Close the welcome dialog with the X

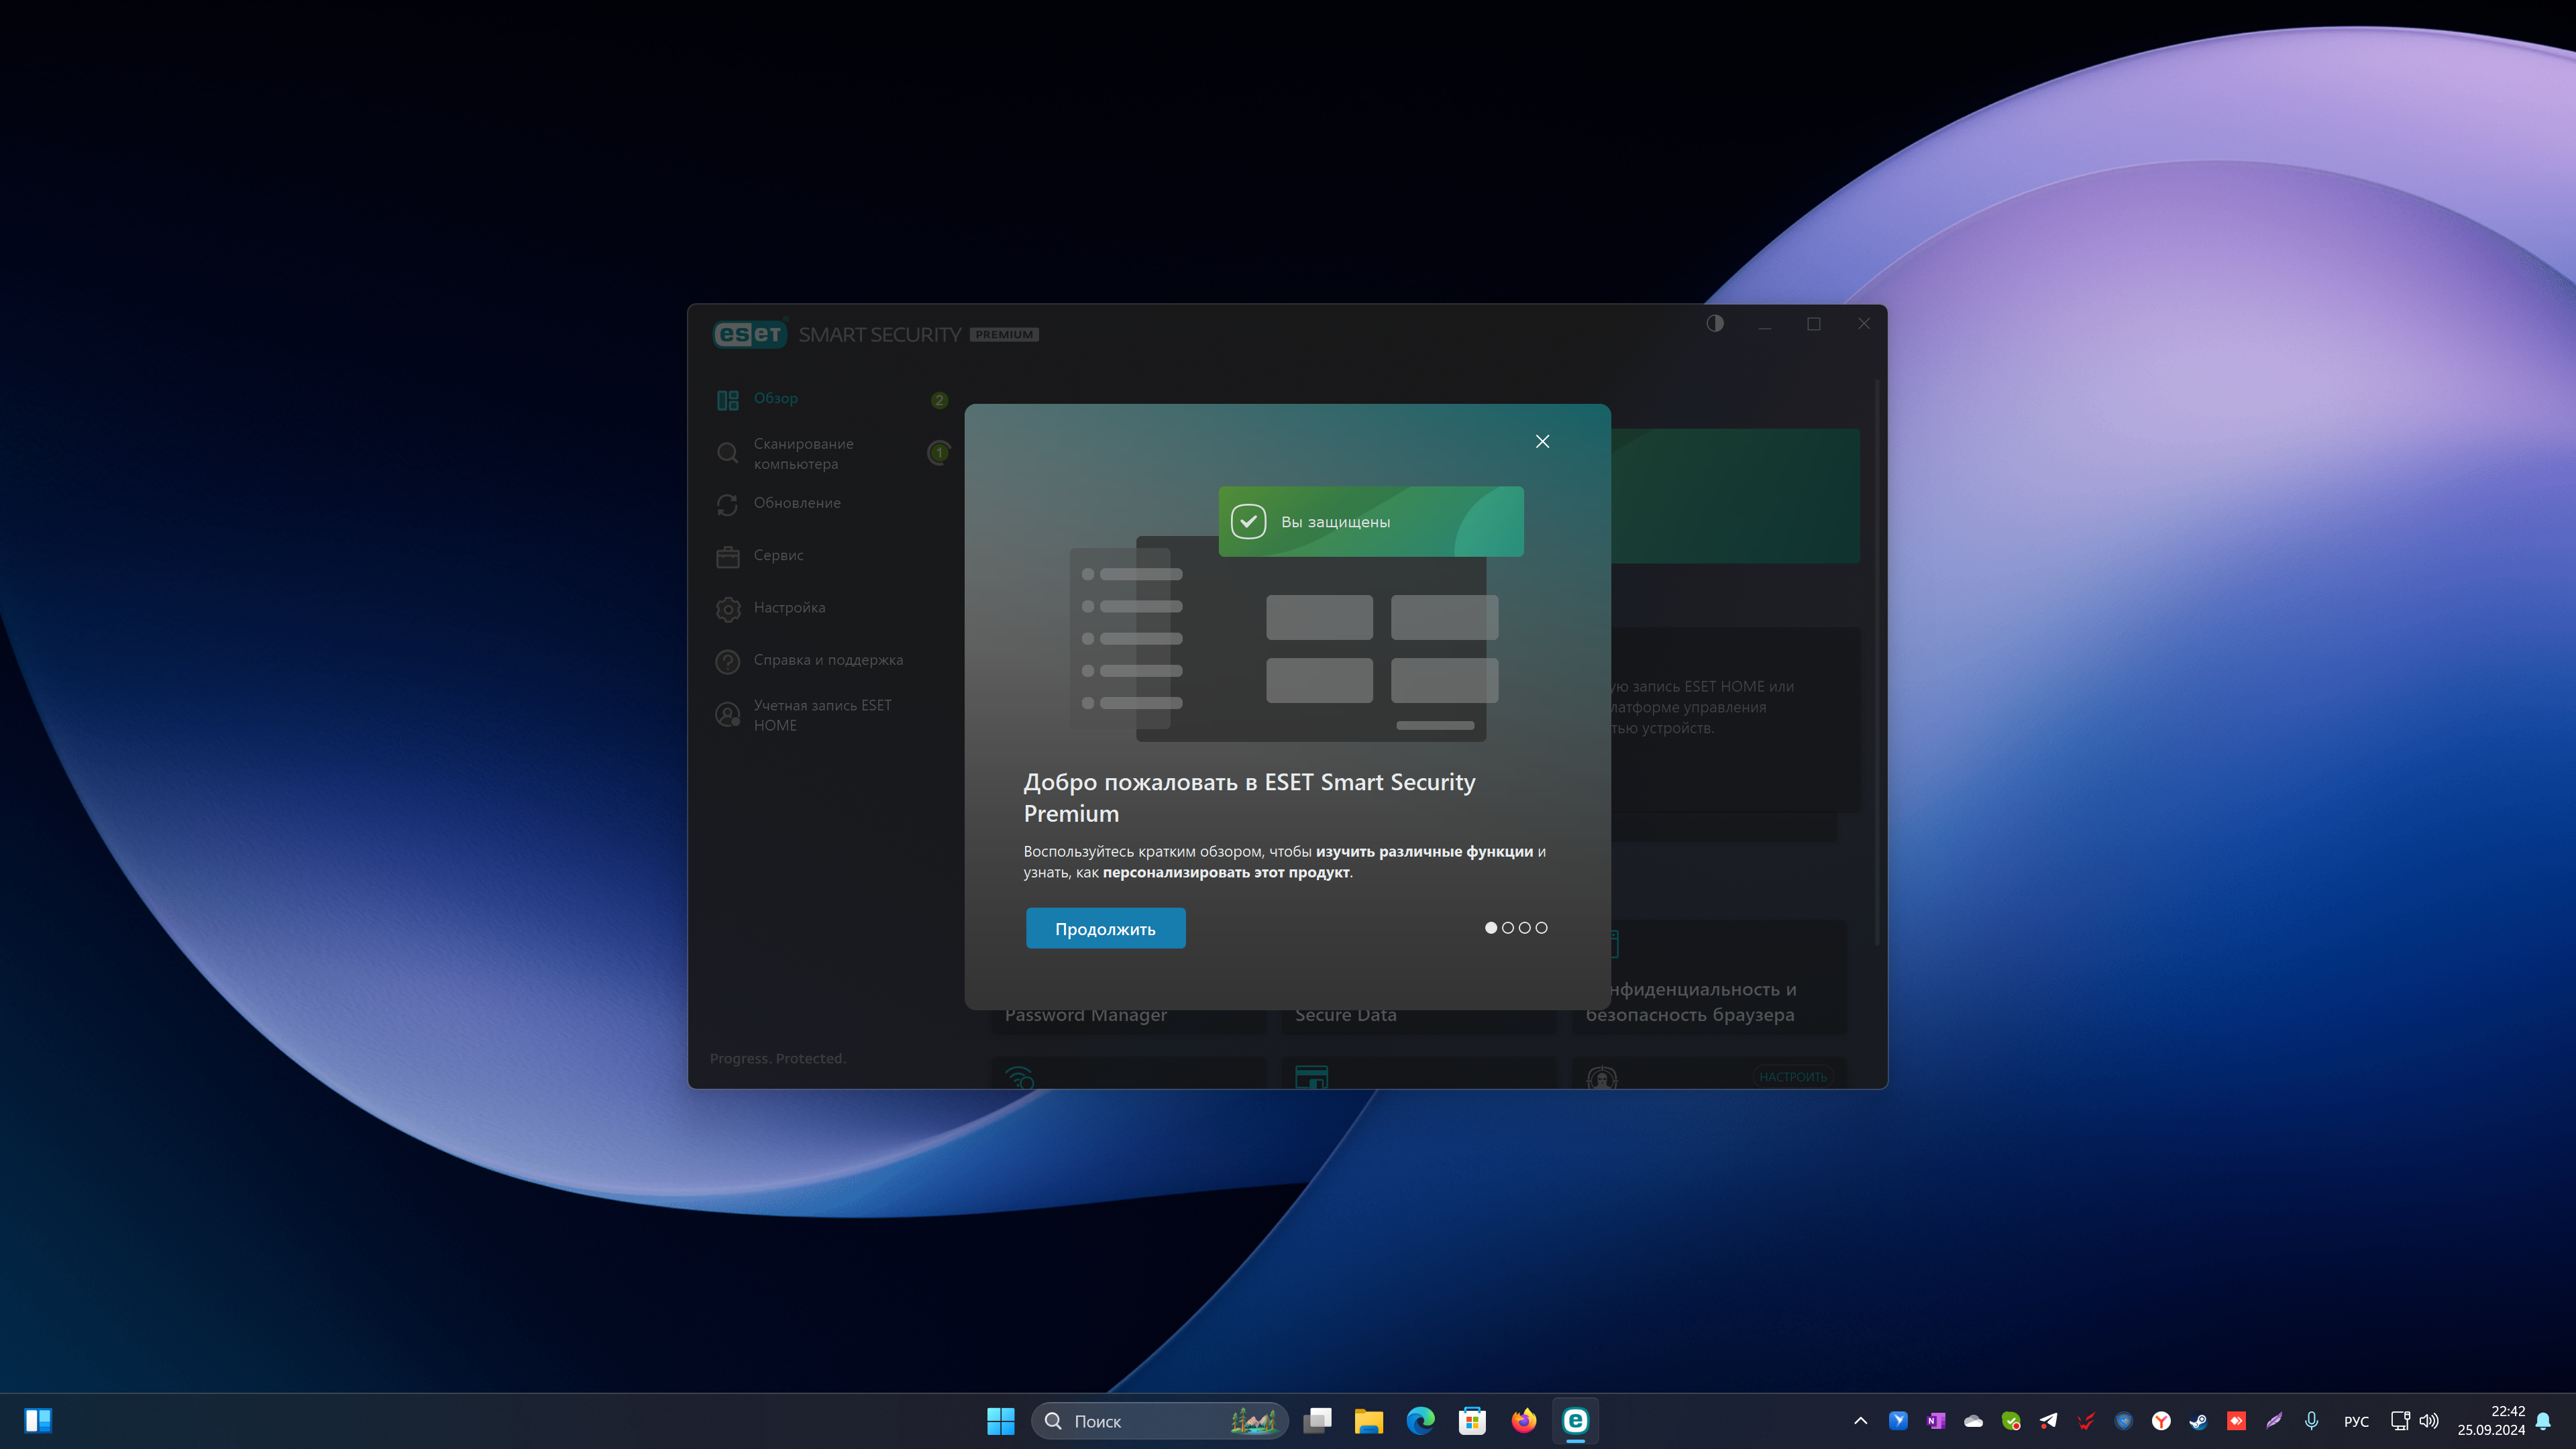pyautogui.click(x=1542, y=441)
